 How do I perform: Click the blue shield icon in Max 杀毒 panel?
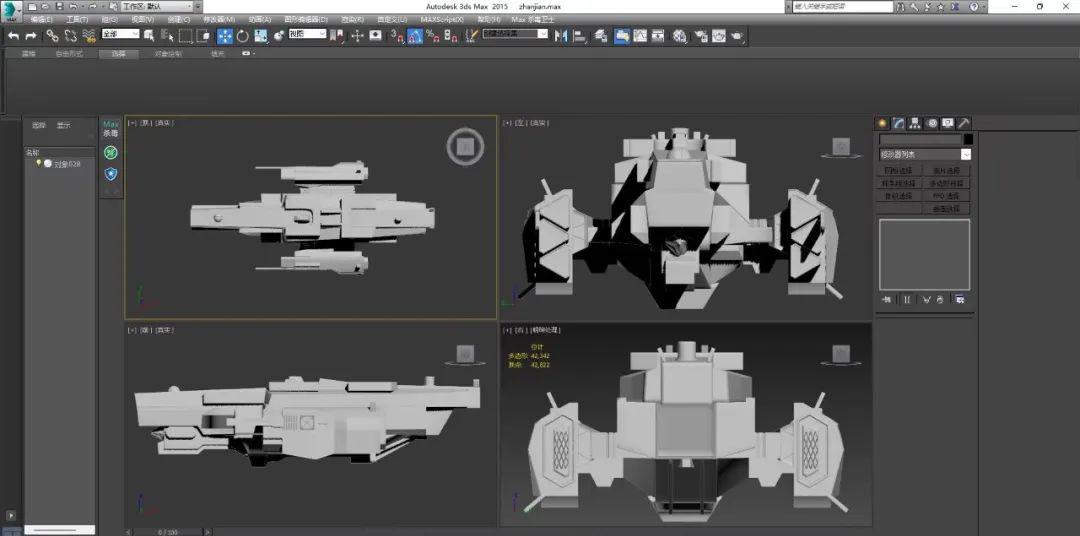tap(111, 174)
